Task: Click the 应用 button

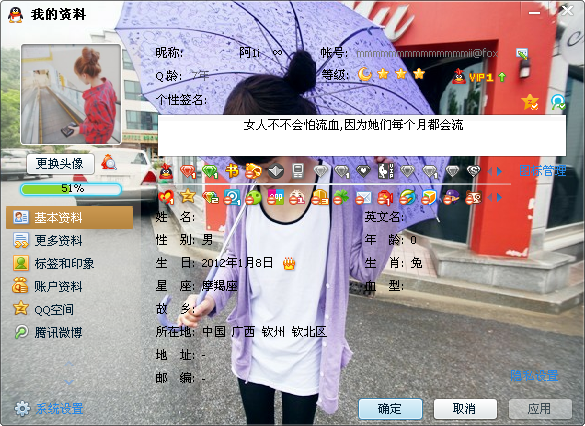Action: pyautogui.click(x=540, y=409)
